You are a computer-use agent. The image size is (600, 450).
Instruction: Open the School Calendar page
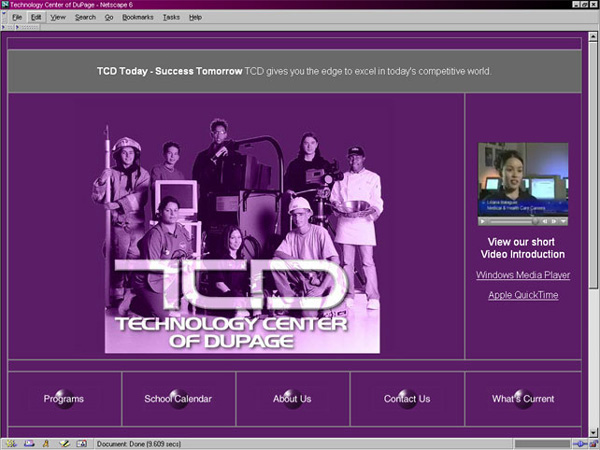(178, 399)
